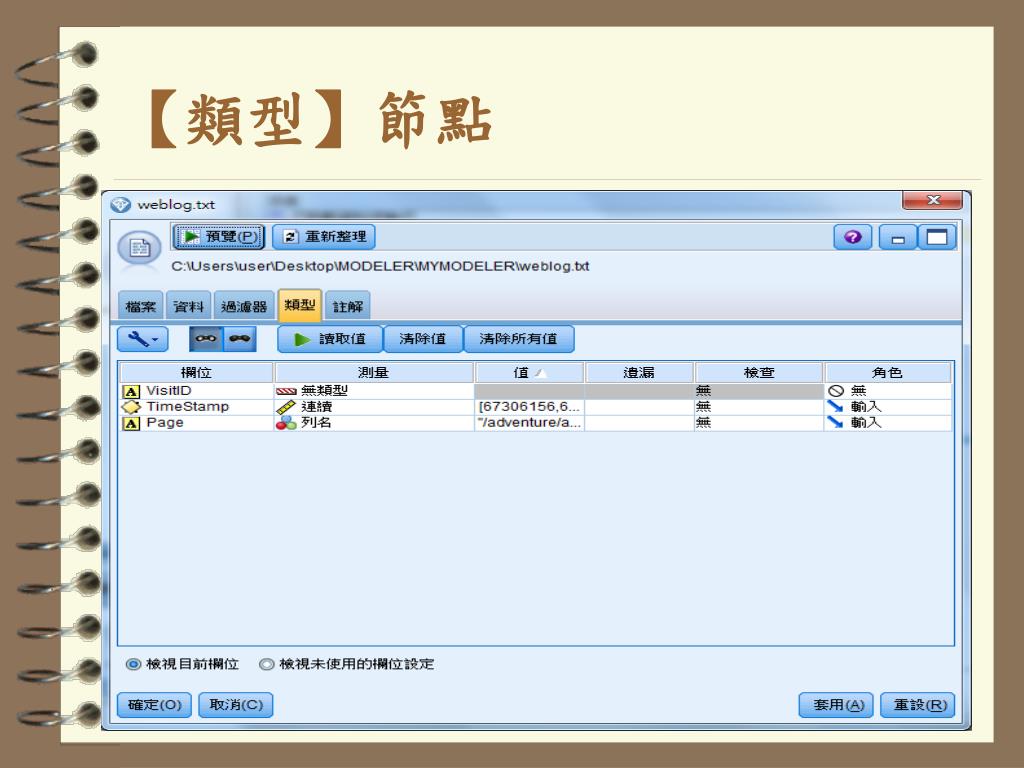Open the 列名 measurement for Page

374,423
